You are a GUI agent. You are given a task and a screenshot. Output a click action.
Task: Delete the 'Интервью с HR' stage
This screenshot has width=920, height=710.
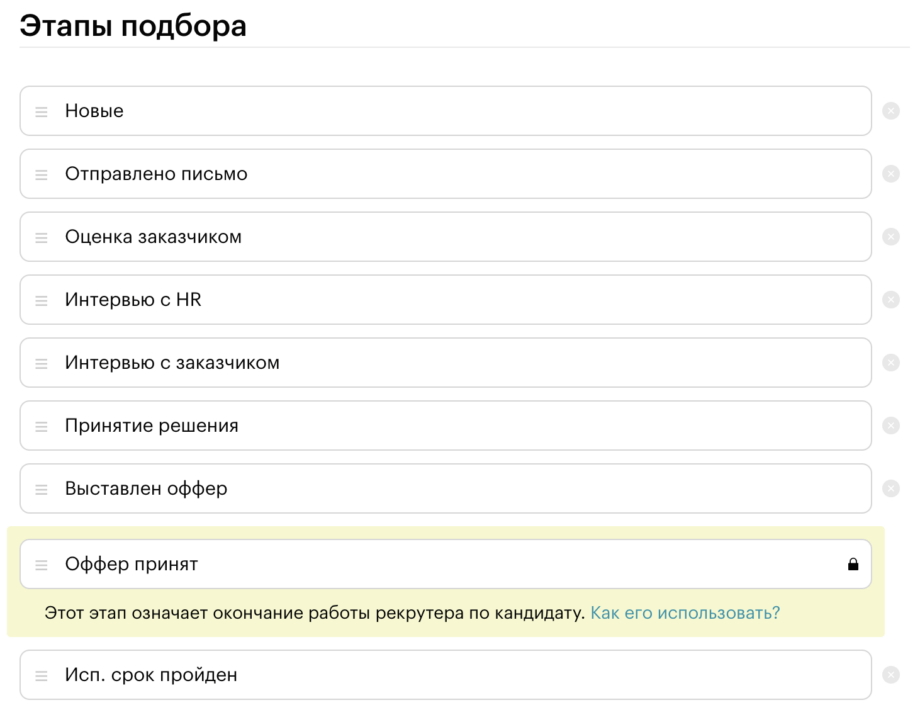coord(890,300)
